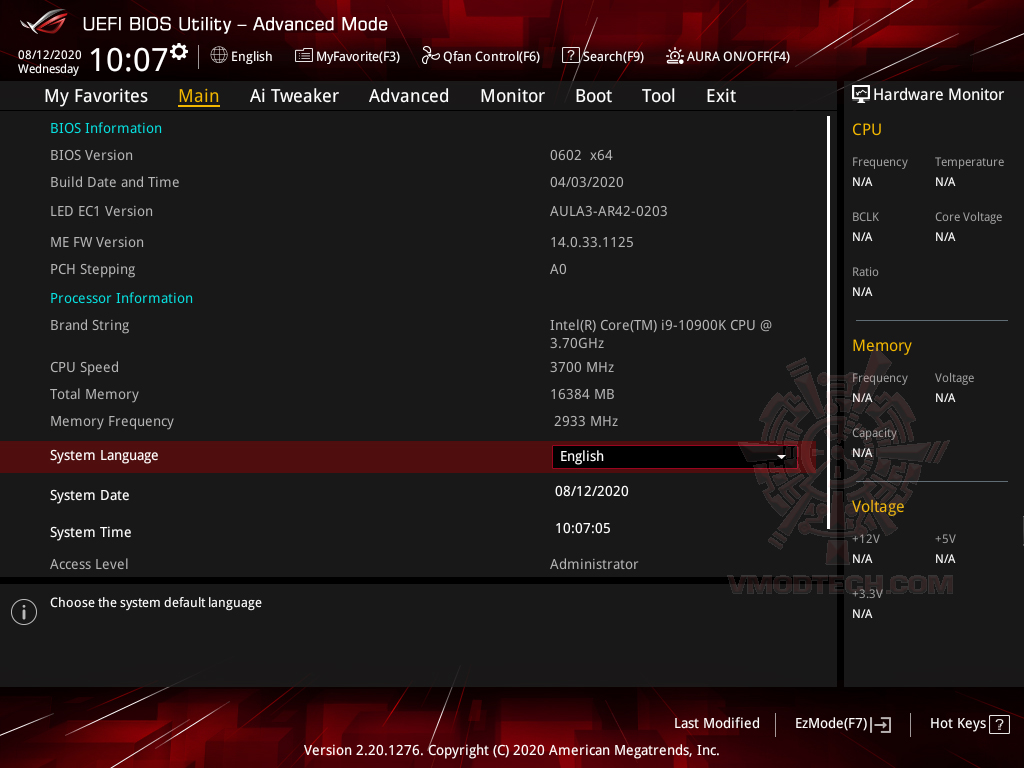
Task: Click the main panel vertical scrollbar
Action: (828, 323)
